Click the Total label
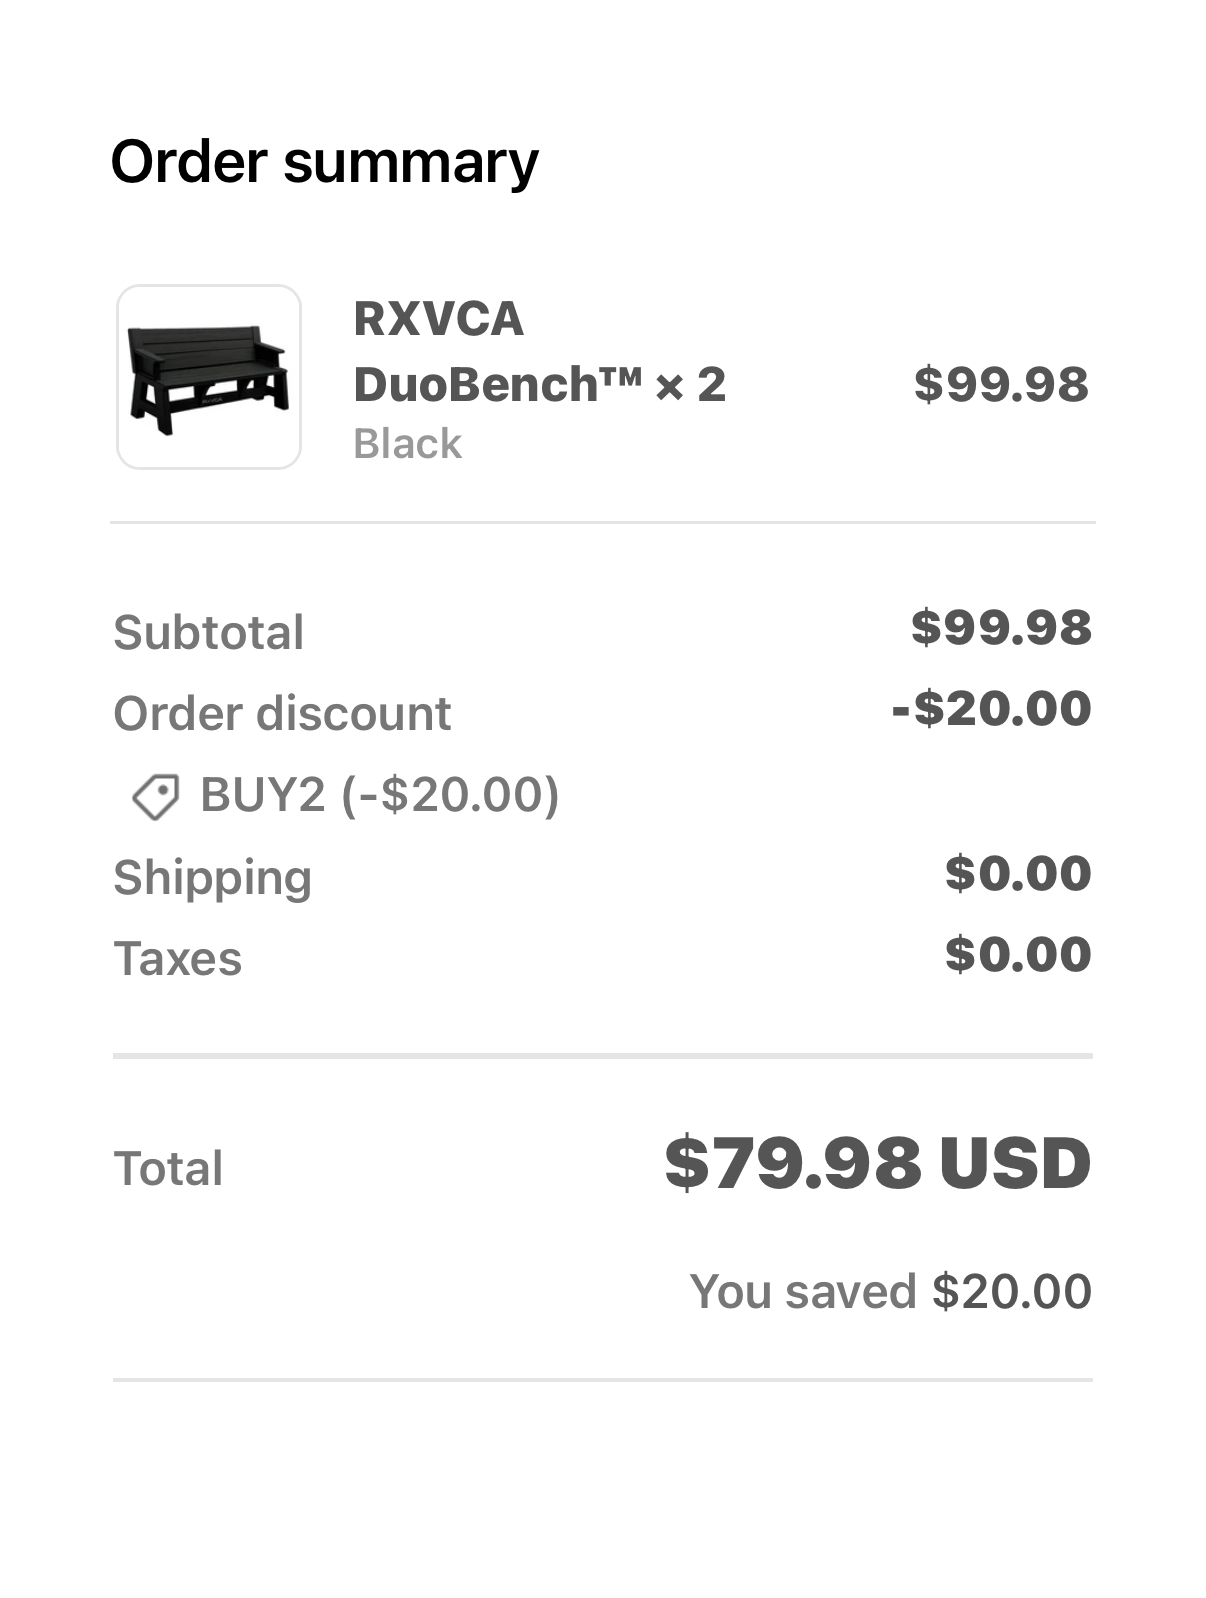Viewport: 1206px width, 1598px height. 168,1168
